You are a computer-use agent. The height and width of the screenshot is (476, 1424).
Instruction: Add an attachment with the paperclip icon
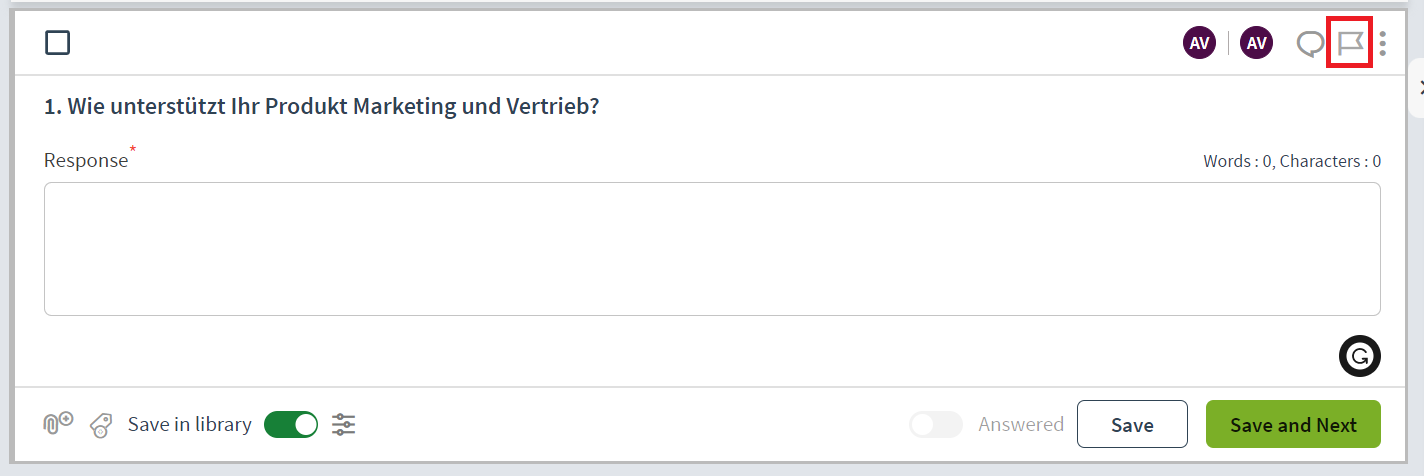tap(58, 424)
